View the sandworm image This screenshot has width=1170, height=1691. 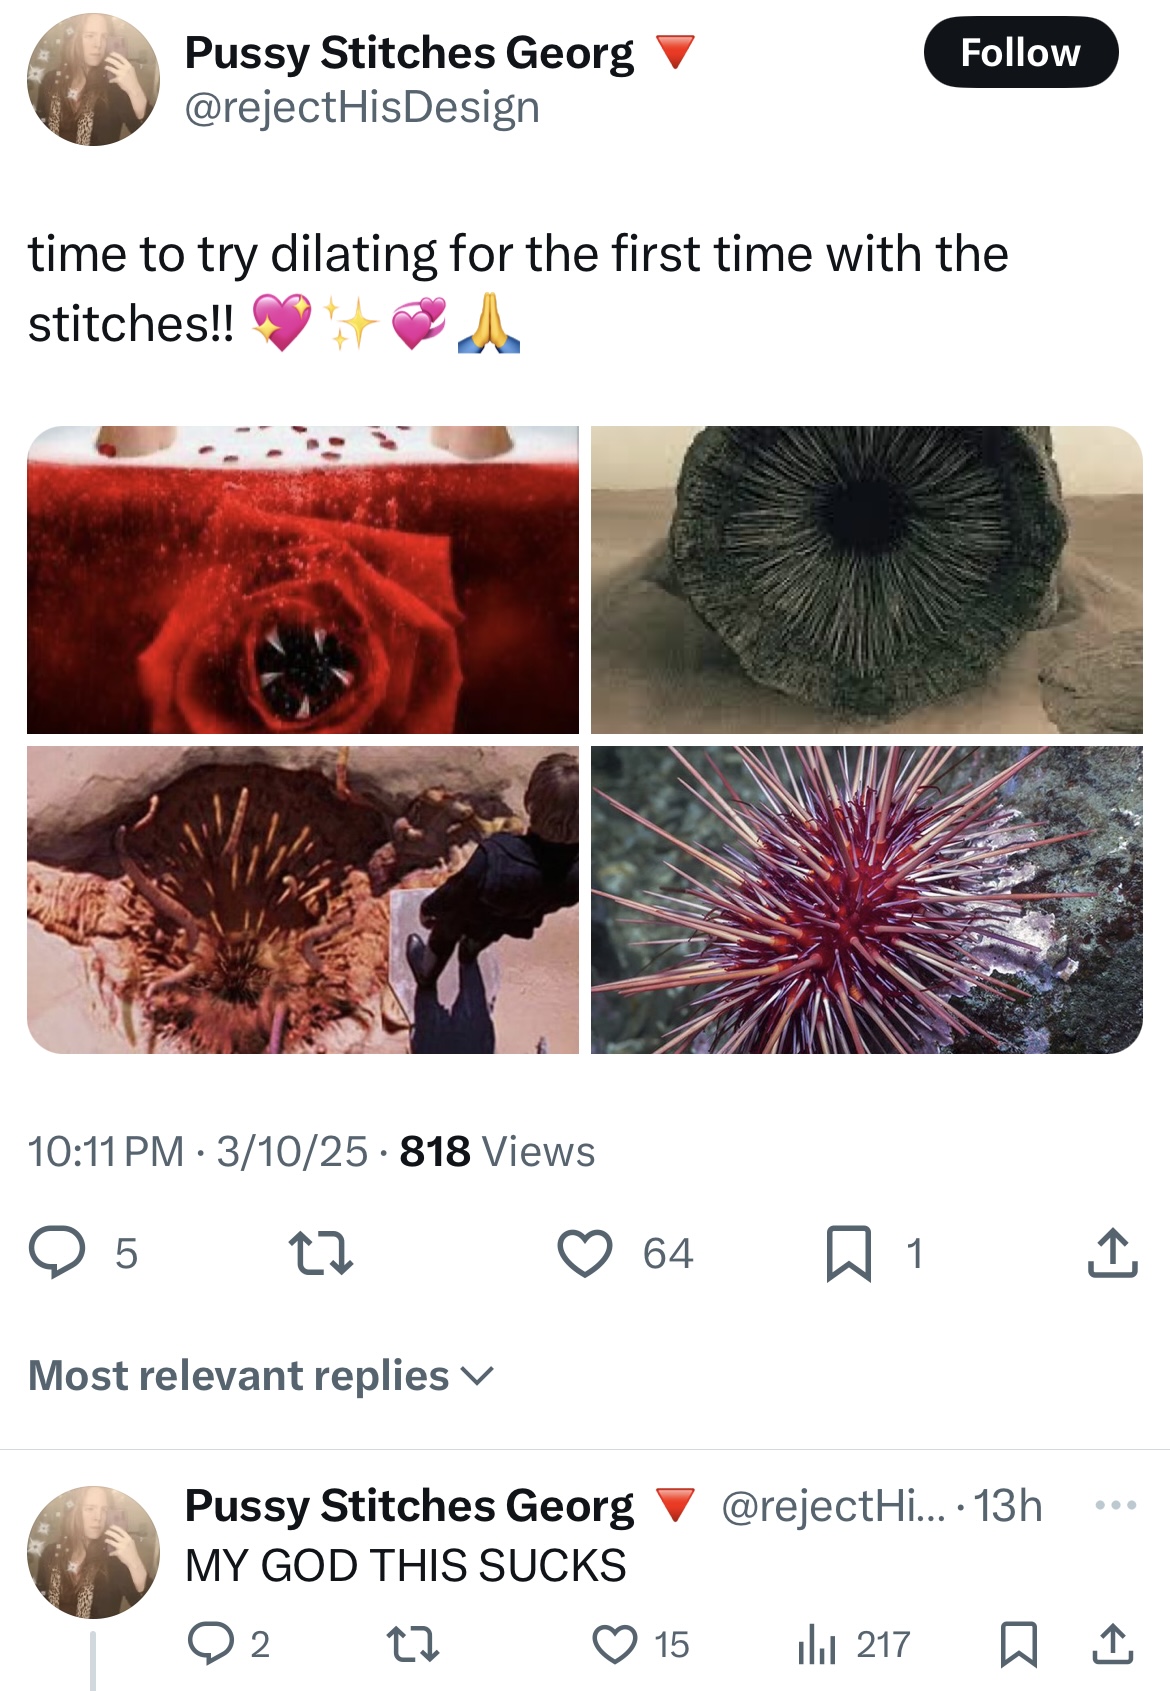tap(866, 580)
